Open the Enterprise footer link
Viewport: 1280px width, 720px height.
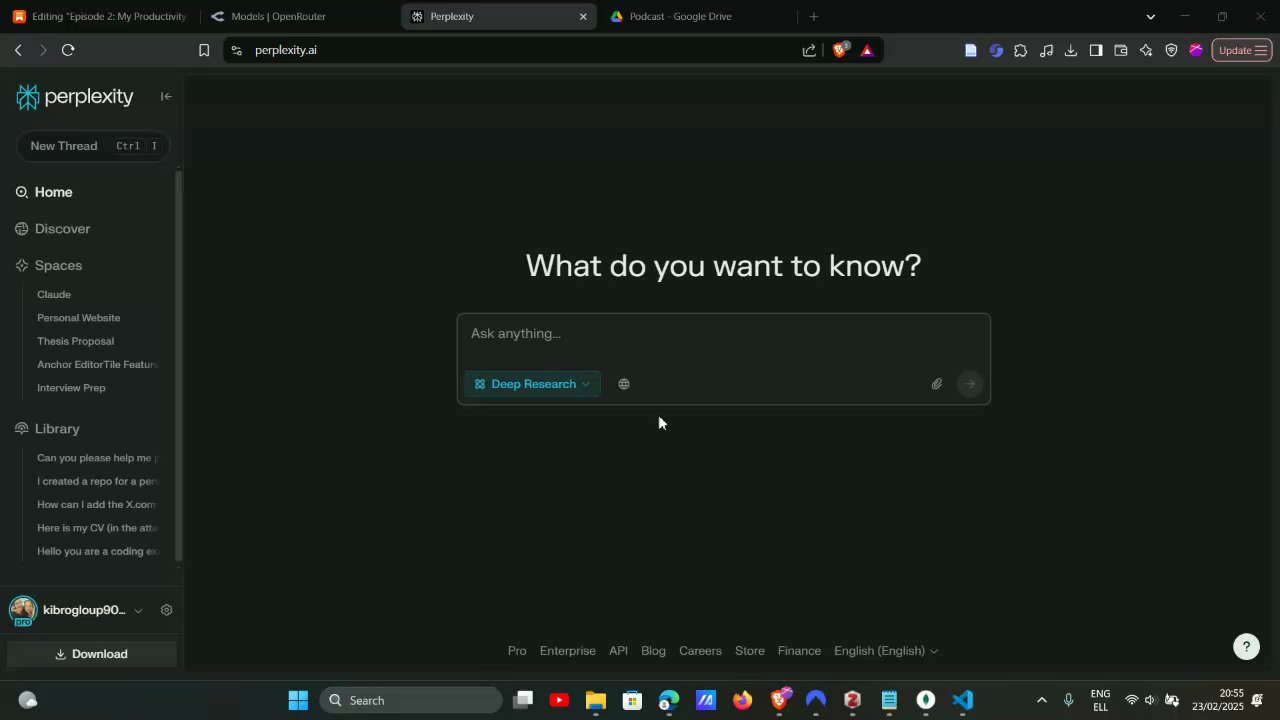click(x=568, y=651)
